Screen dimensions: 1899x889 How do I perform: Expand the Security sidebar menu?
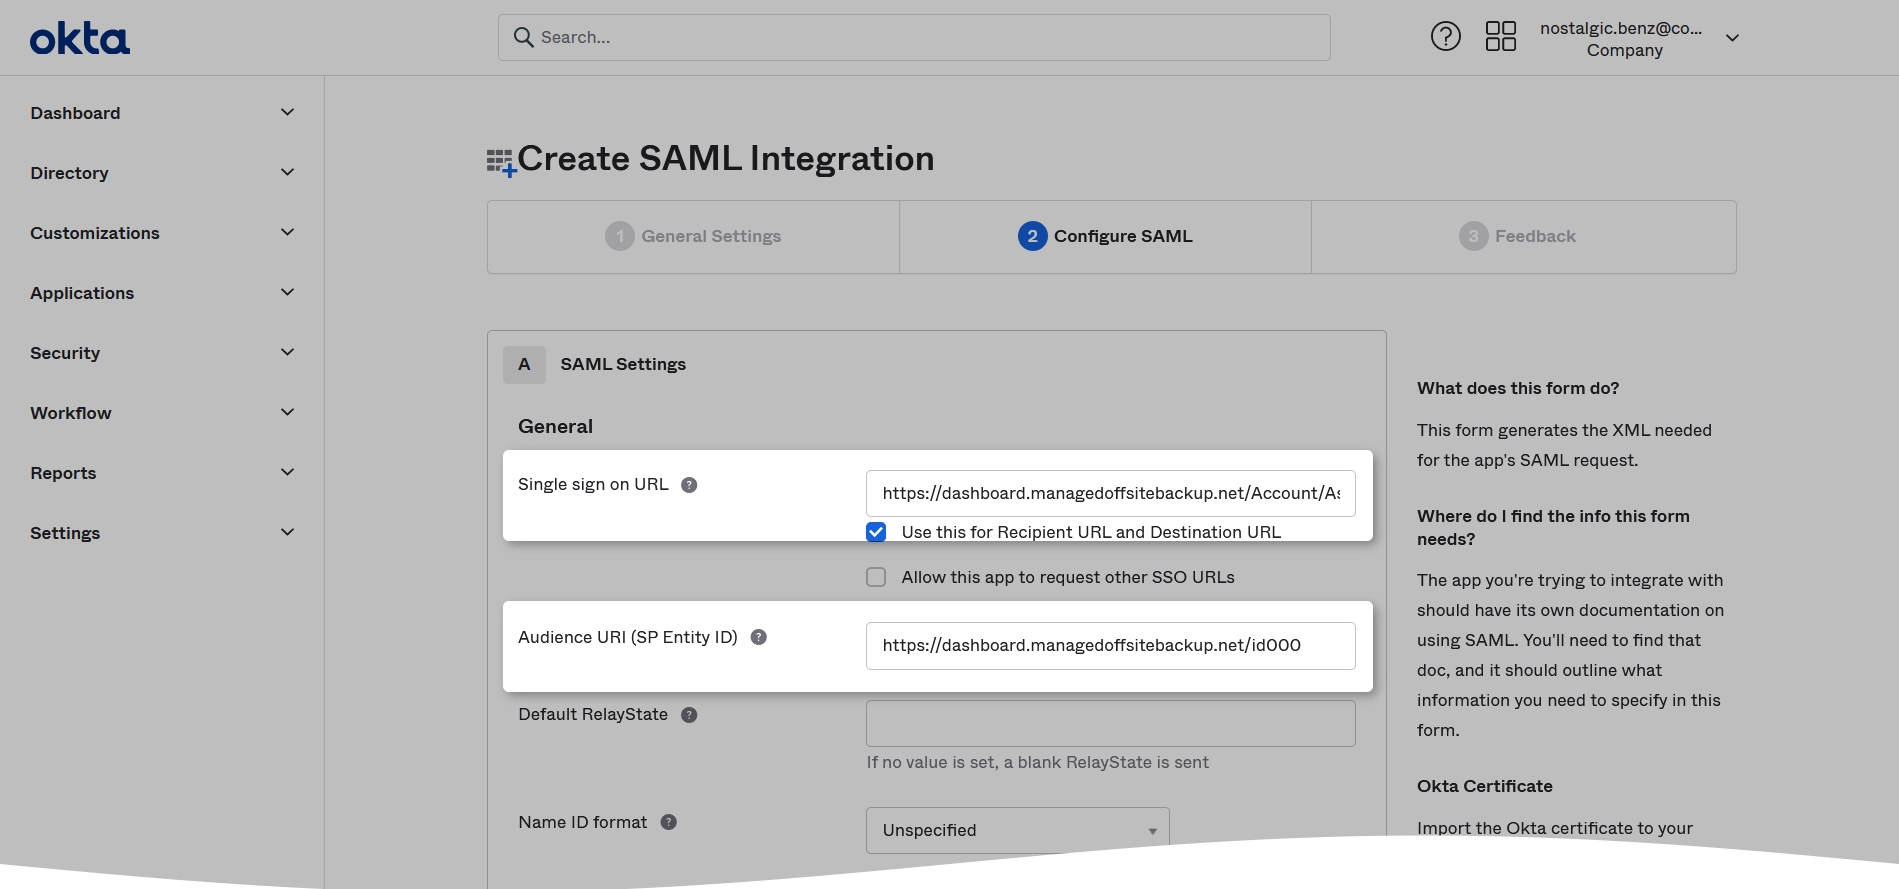pos(287,353)
